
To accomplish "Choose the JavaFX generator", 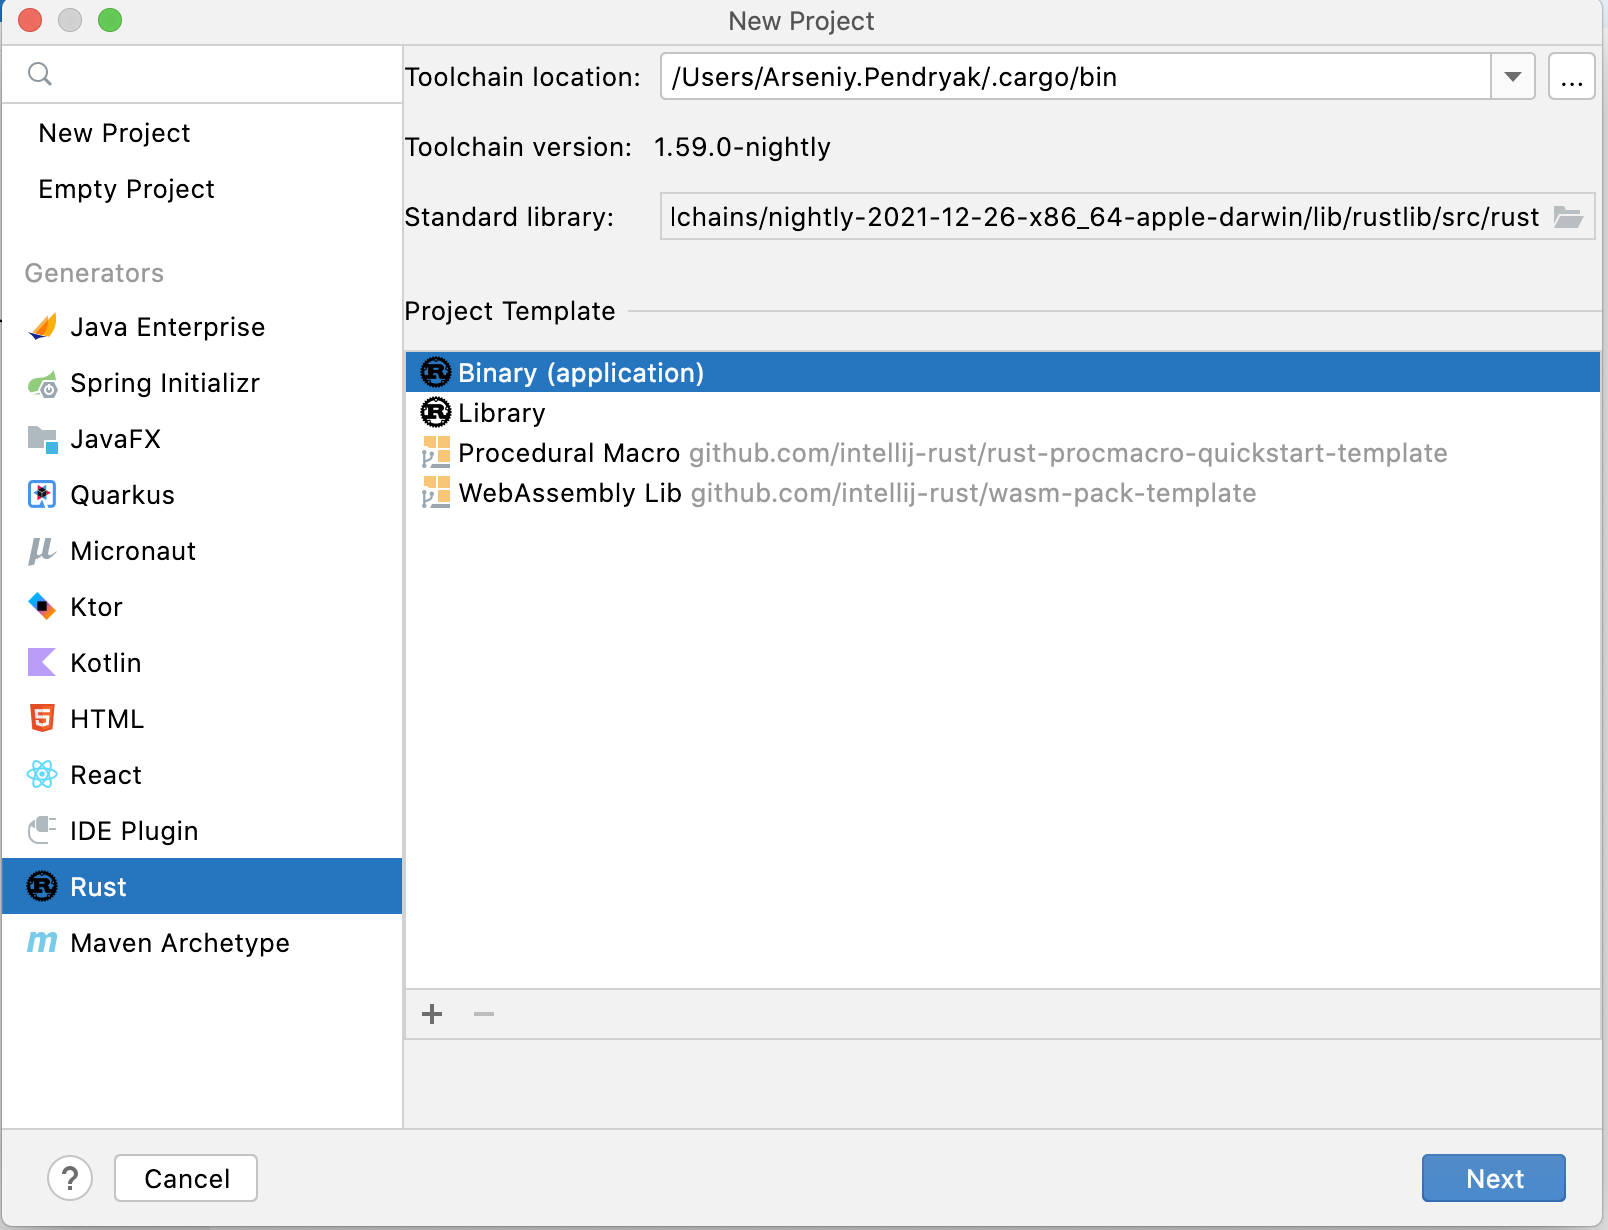I will [202, 439].
